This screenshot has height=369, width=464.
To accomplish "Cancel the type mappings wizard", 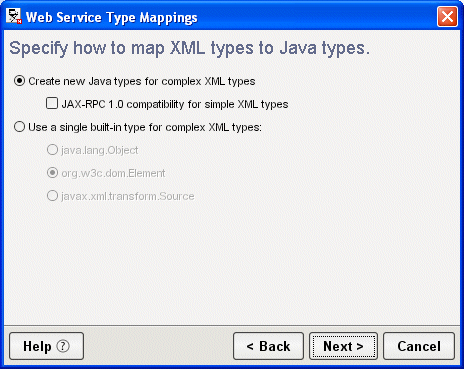I will pyautogui.click(x=419, y=346).
